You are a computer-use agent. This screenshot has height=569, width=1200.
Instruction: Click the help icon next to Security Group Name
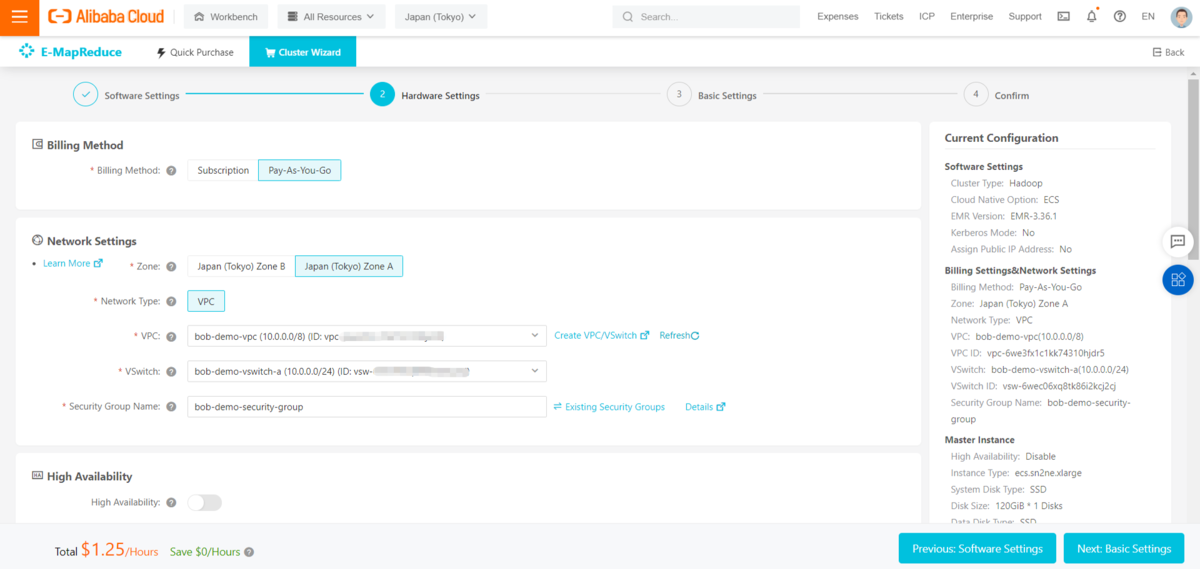pyautogui.click(x=171, y=407)
